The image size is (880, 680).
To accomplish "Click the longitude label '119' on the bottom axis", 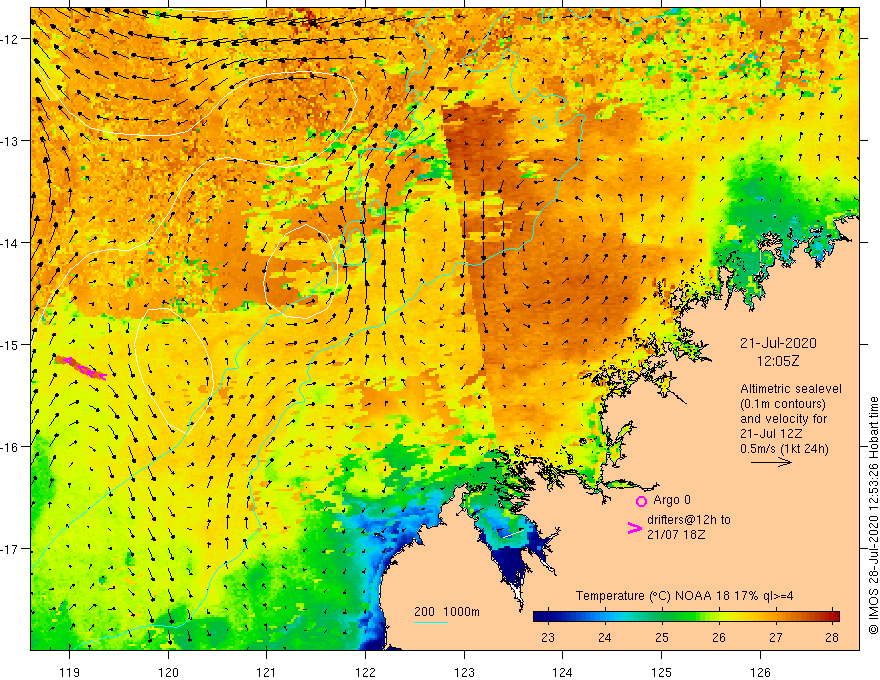I will click(x=70, y=673).
